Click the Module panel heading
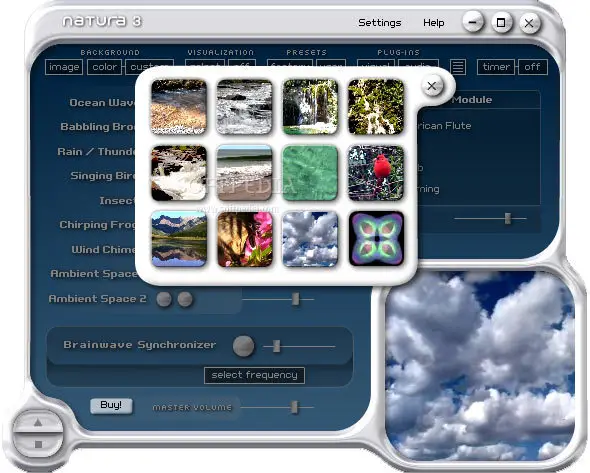 (x=472, y=100)
